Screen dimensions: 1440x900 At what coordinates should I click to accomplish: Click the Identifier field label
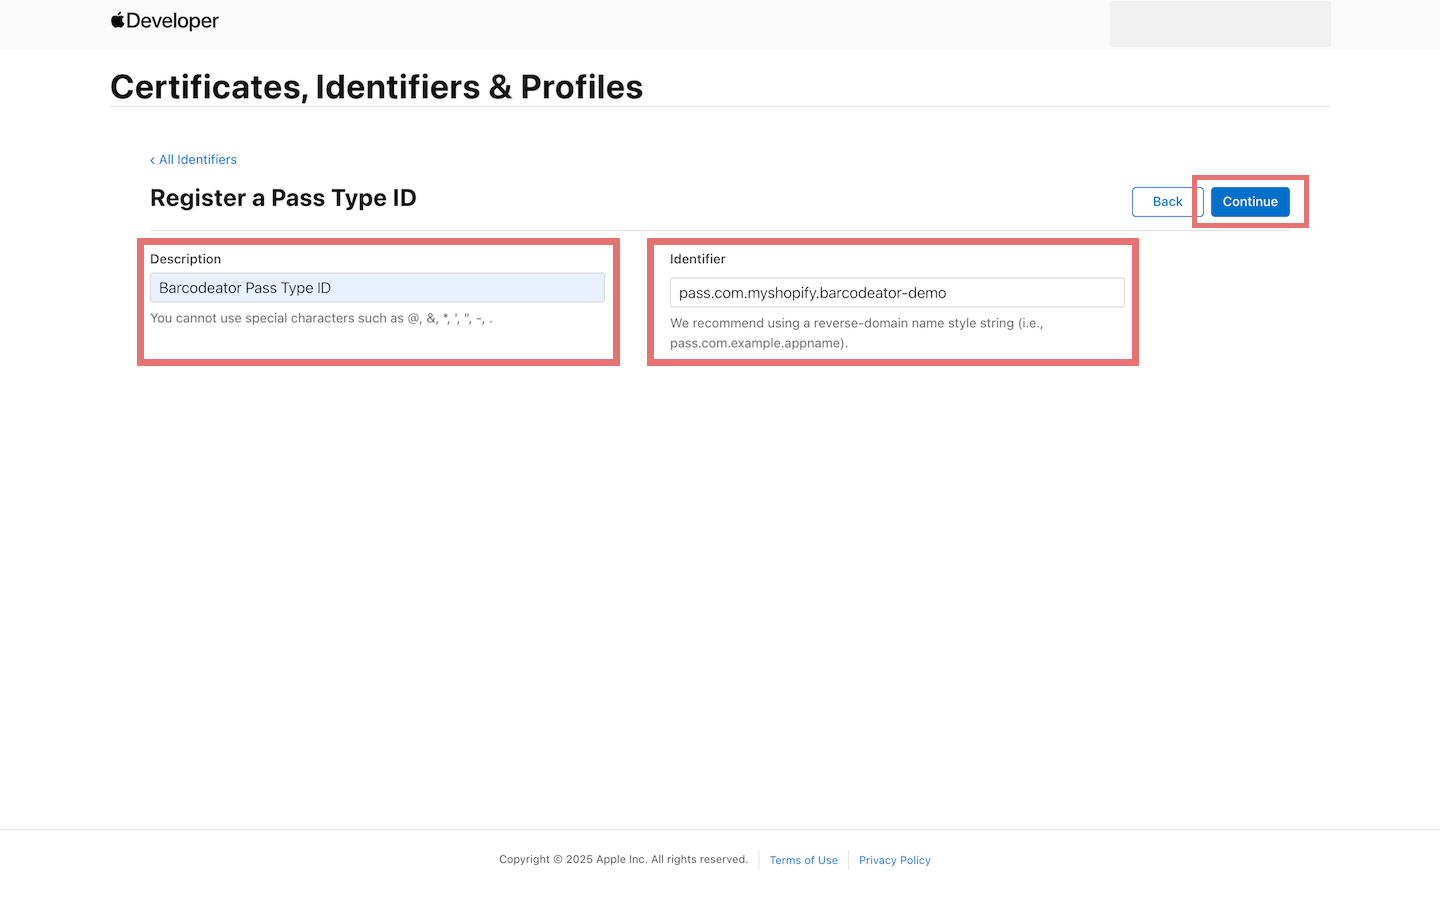(697, 258)
